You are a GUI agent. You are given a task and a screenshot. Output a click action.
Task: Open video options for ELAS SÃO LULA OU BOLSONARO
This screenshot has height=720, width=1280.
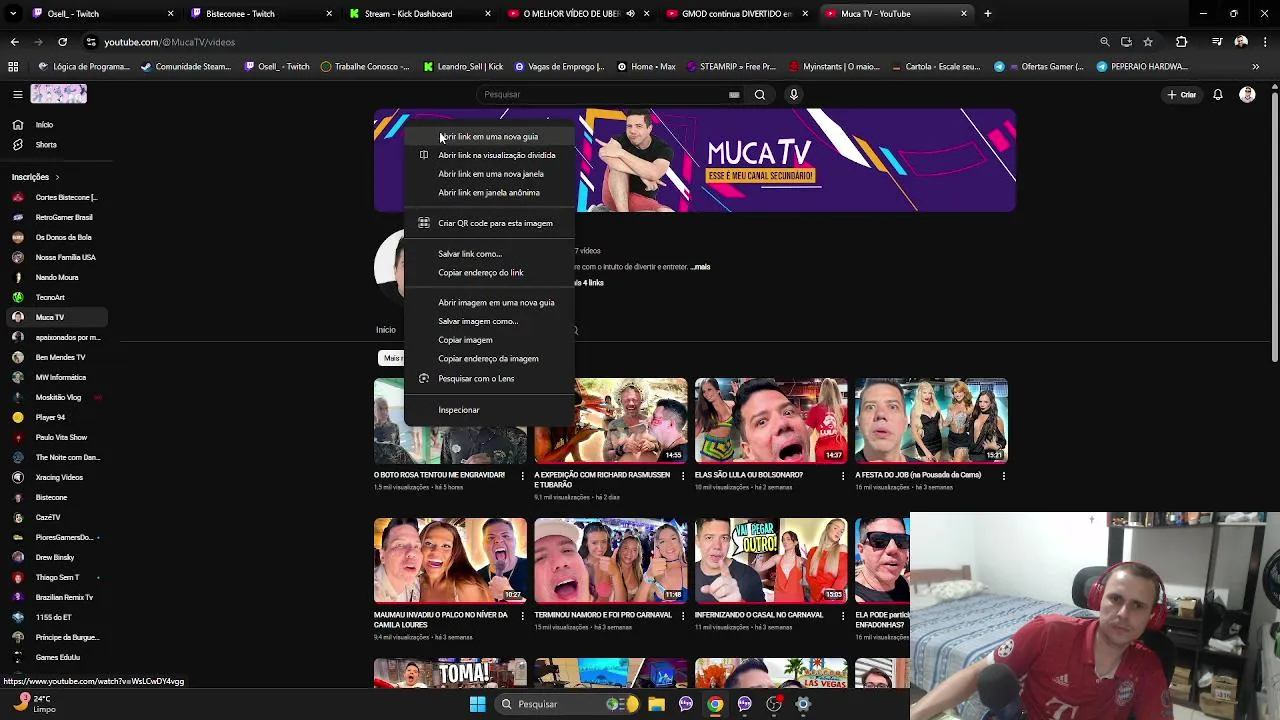843,476
